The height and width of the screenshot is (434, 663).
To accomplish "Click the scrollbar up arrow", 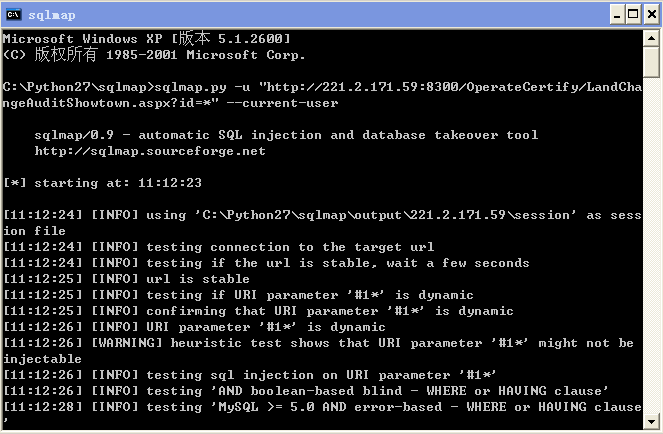I will (651, 39).
